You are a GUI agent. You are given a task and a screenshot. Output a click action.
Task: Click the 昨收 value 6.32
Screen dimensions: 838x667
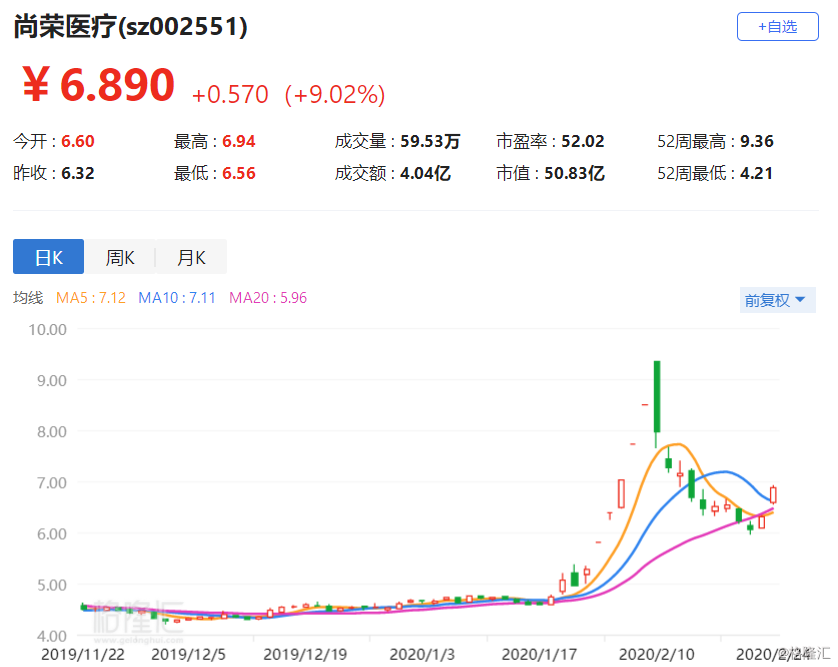77,173
